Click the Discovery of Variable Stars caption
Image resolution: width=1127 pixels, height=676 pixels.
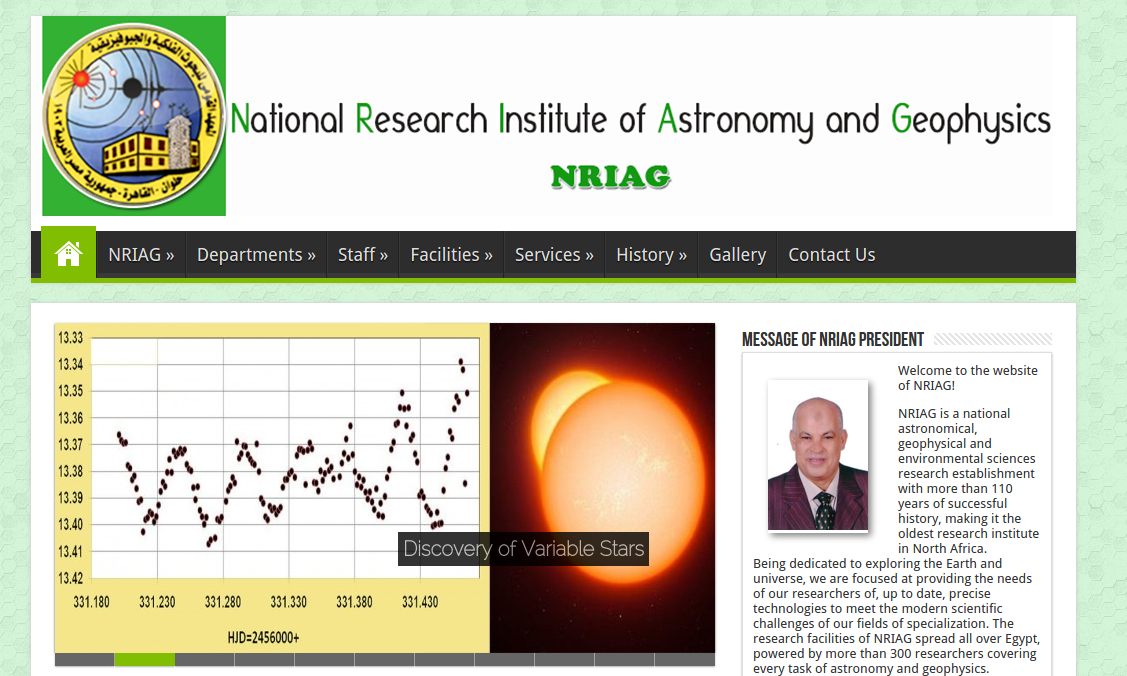tap(523, 549)
